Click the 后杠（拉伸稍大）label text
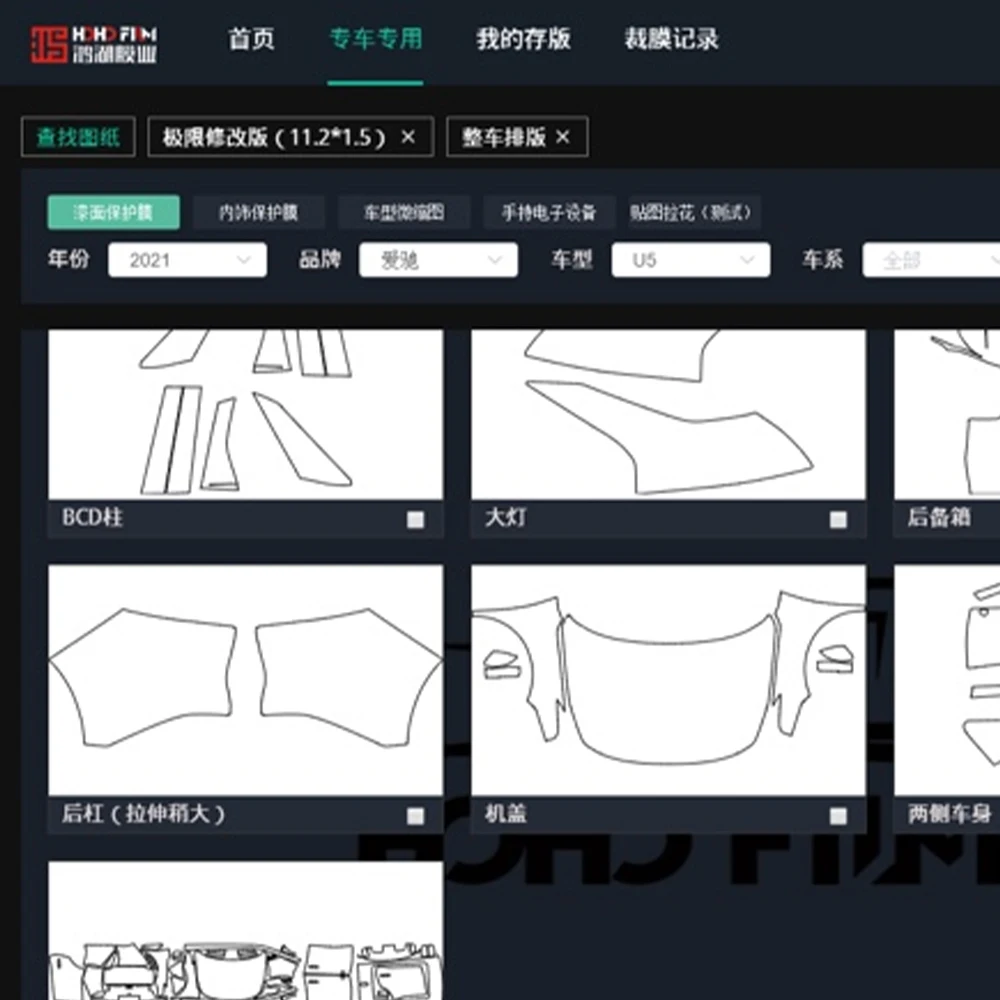This screenshot has height=1000, width=1000. (143, 814)
